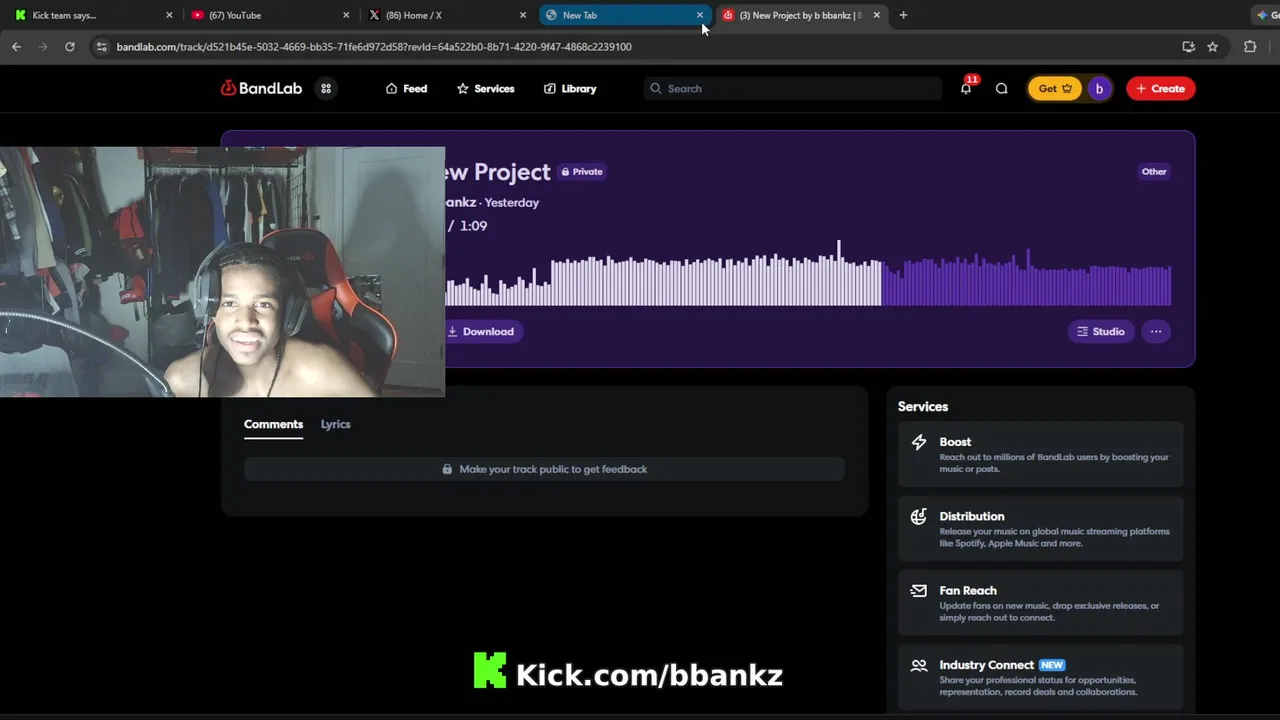Open the purple 'b' profile avatar
This screenshot has height=720, width=1280.
coord(1099,88)
